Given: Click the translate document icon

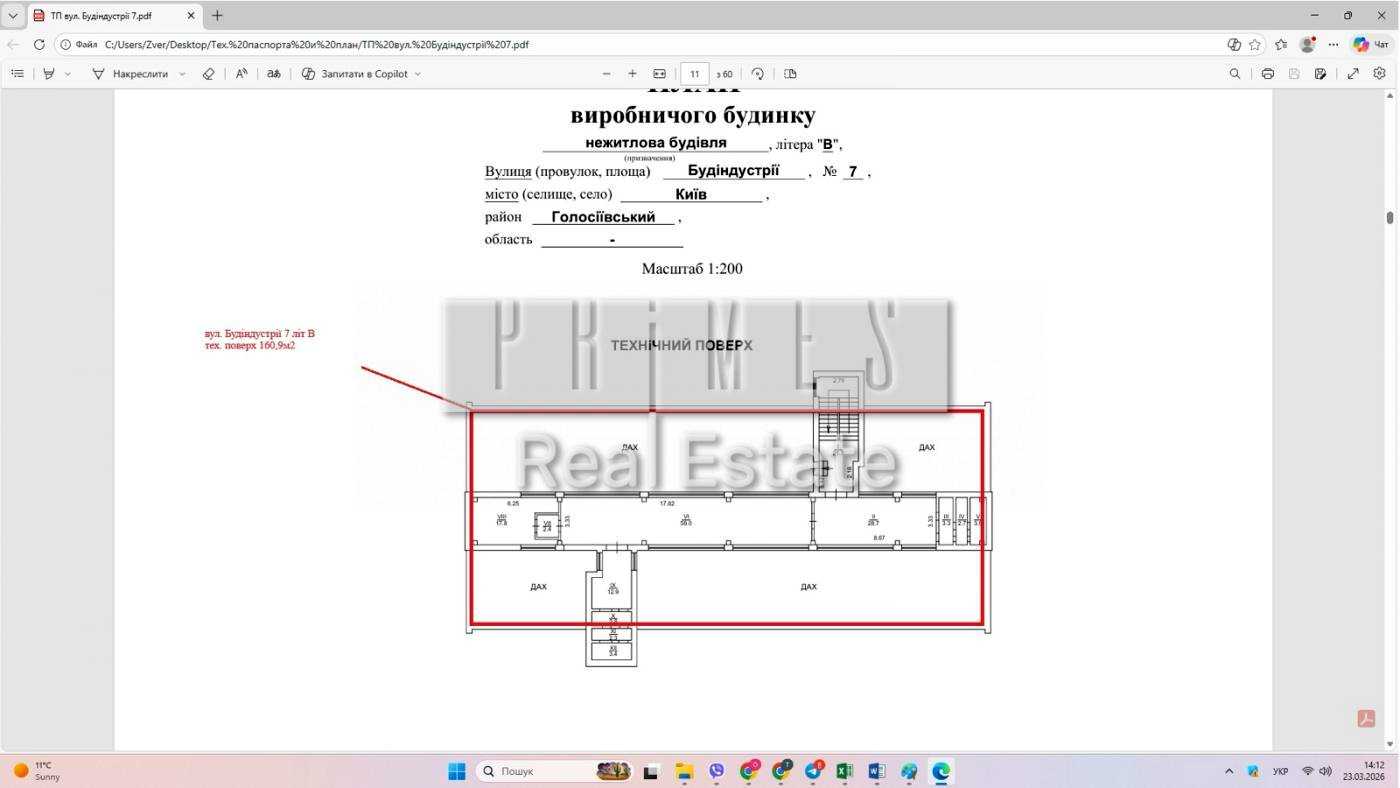Looking at the screenshot, I should pyautogui.click(x=273, y=74).
